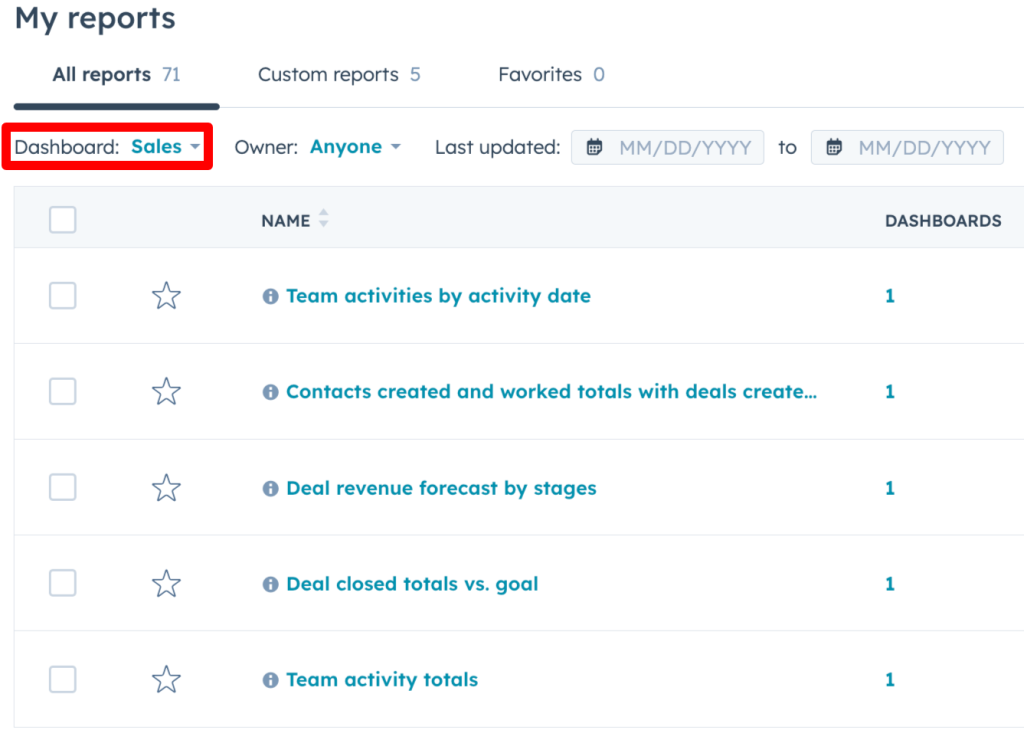Viewport: 1024px width, 740px height.
Task: Switch to the All reports tab
Action: click(116, 74)
